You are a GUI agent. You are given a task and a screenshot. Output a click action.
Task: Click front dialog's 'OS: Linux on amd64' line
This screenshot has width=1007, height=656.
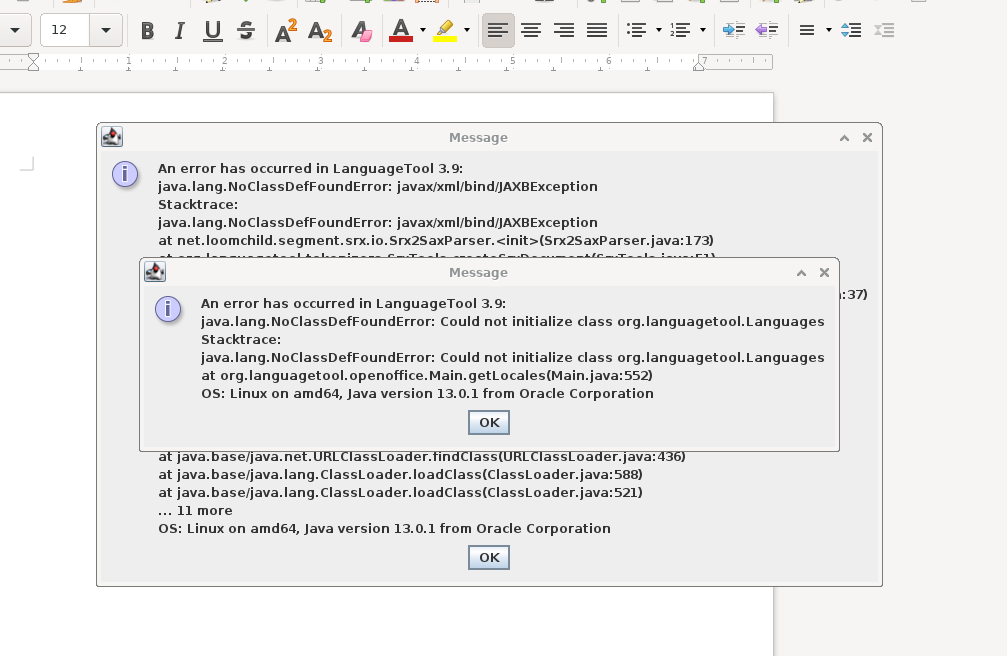point(428,394)
